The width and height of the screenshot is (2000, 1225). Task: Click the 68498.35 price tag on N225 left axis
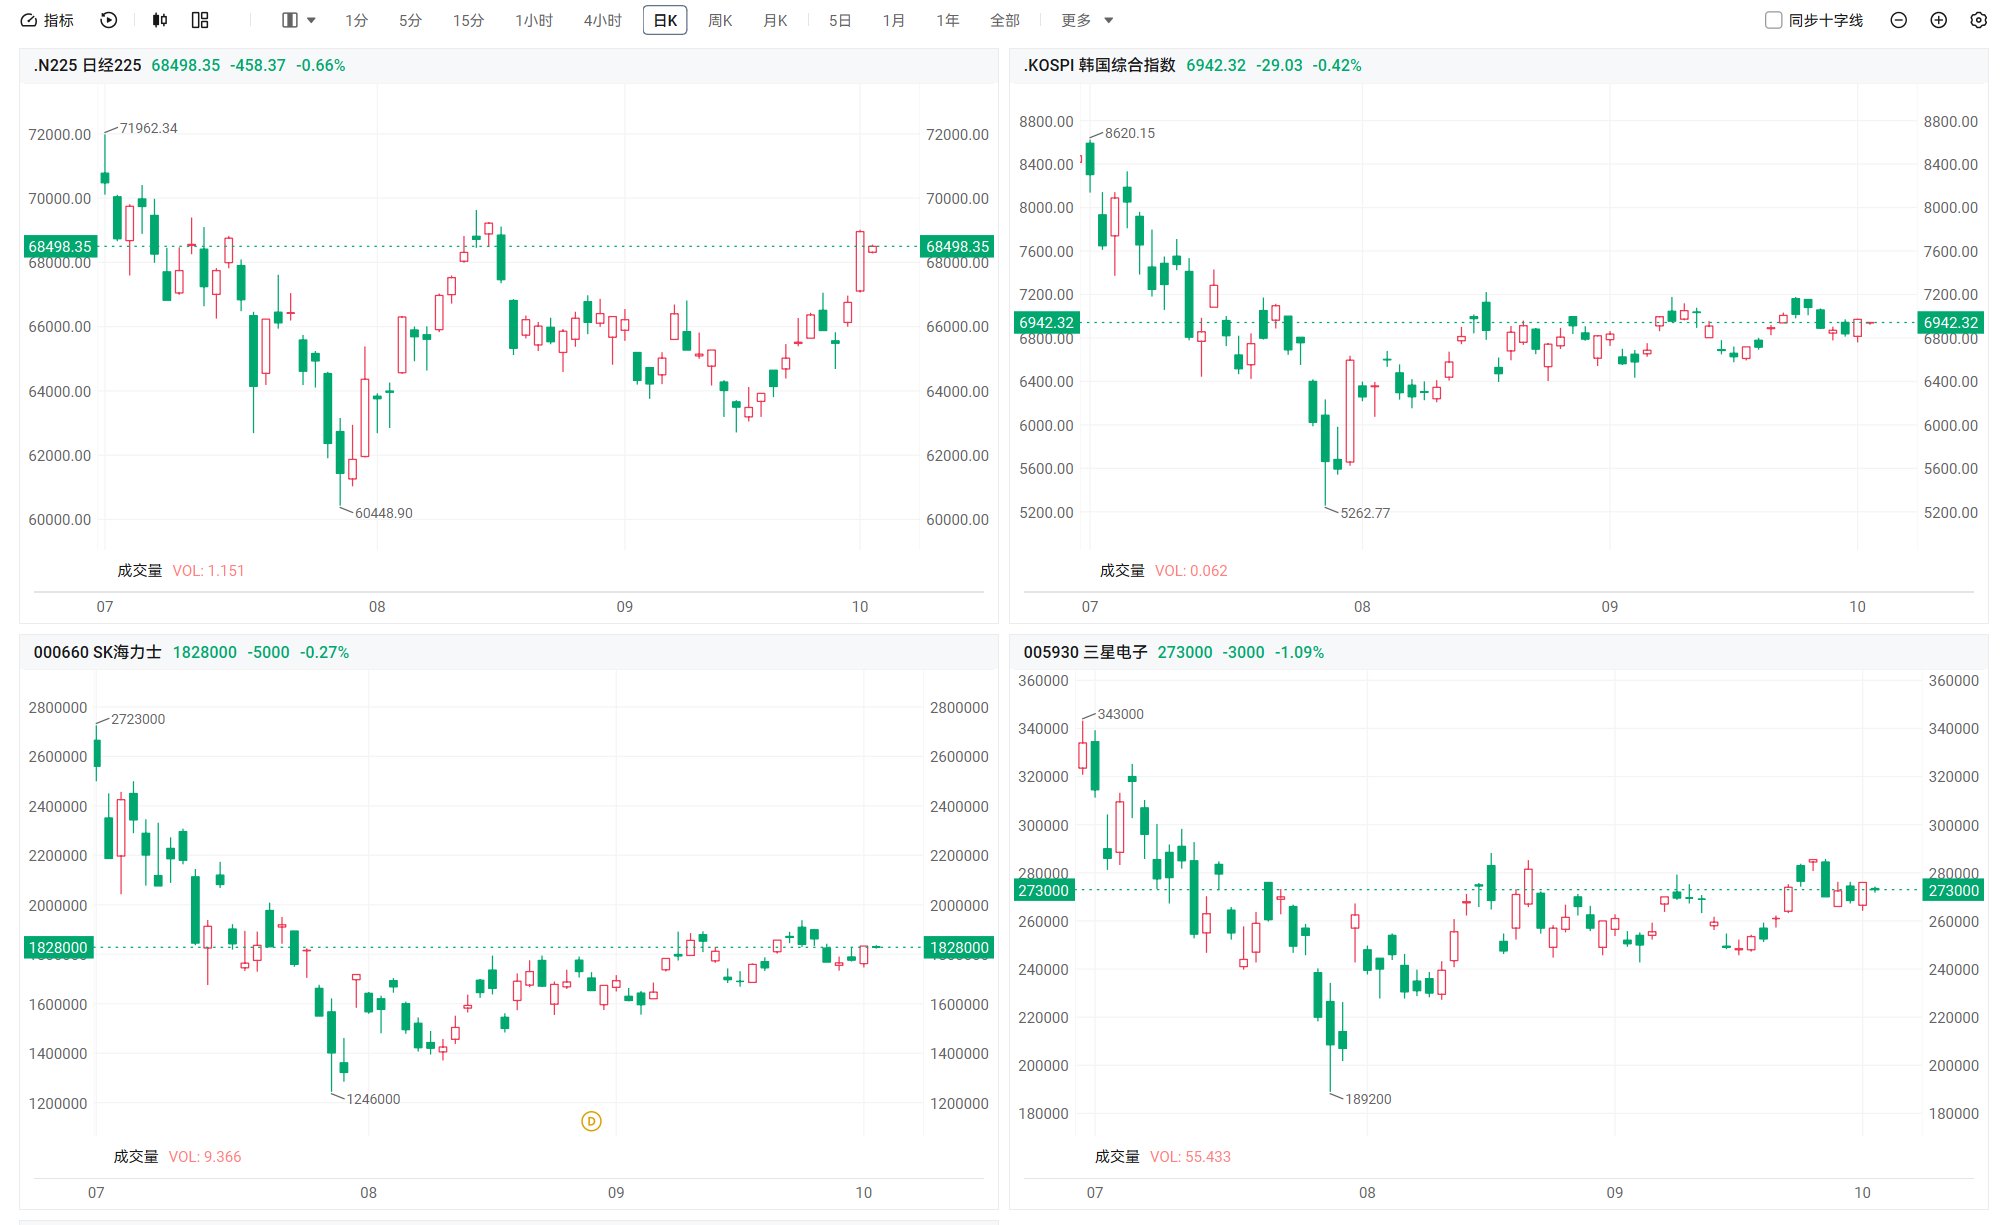(60, 246)
